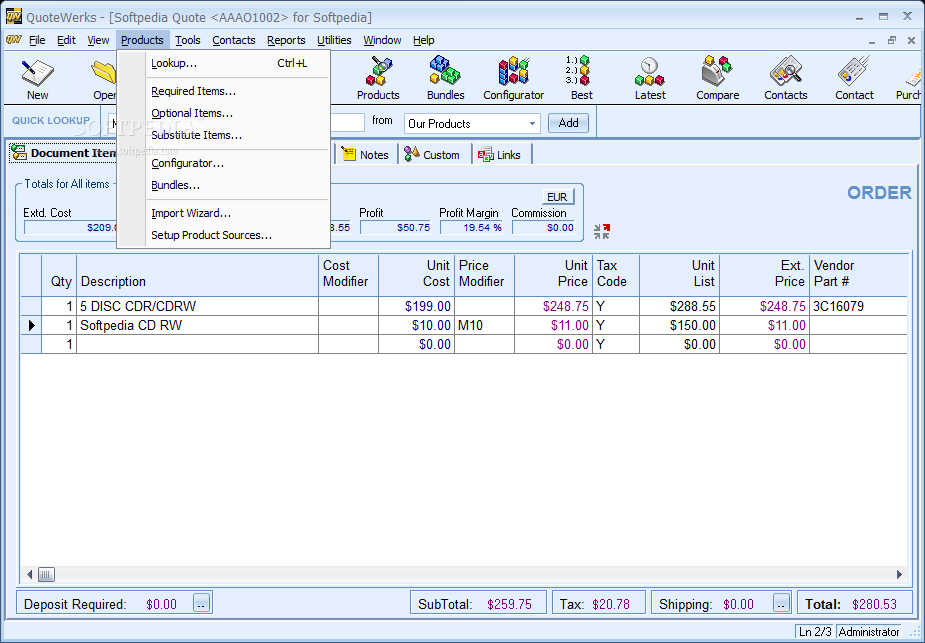Open the Utilities menu
The image size is (925, 643).
(334, 40)
